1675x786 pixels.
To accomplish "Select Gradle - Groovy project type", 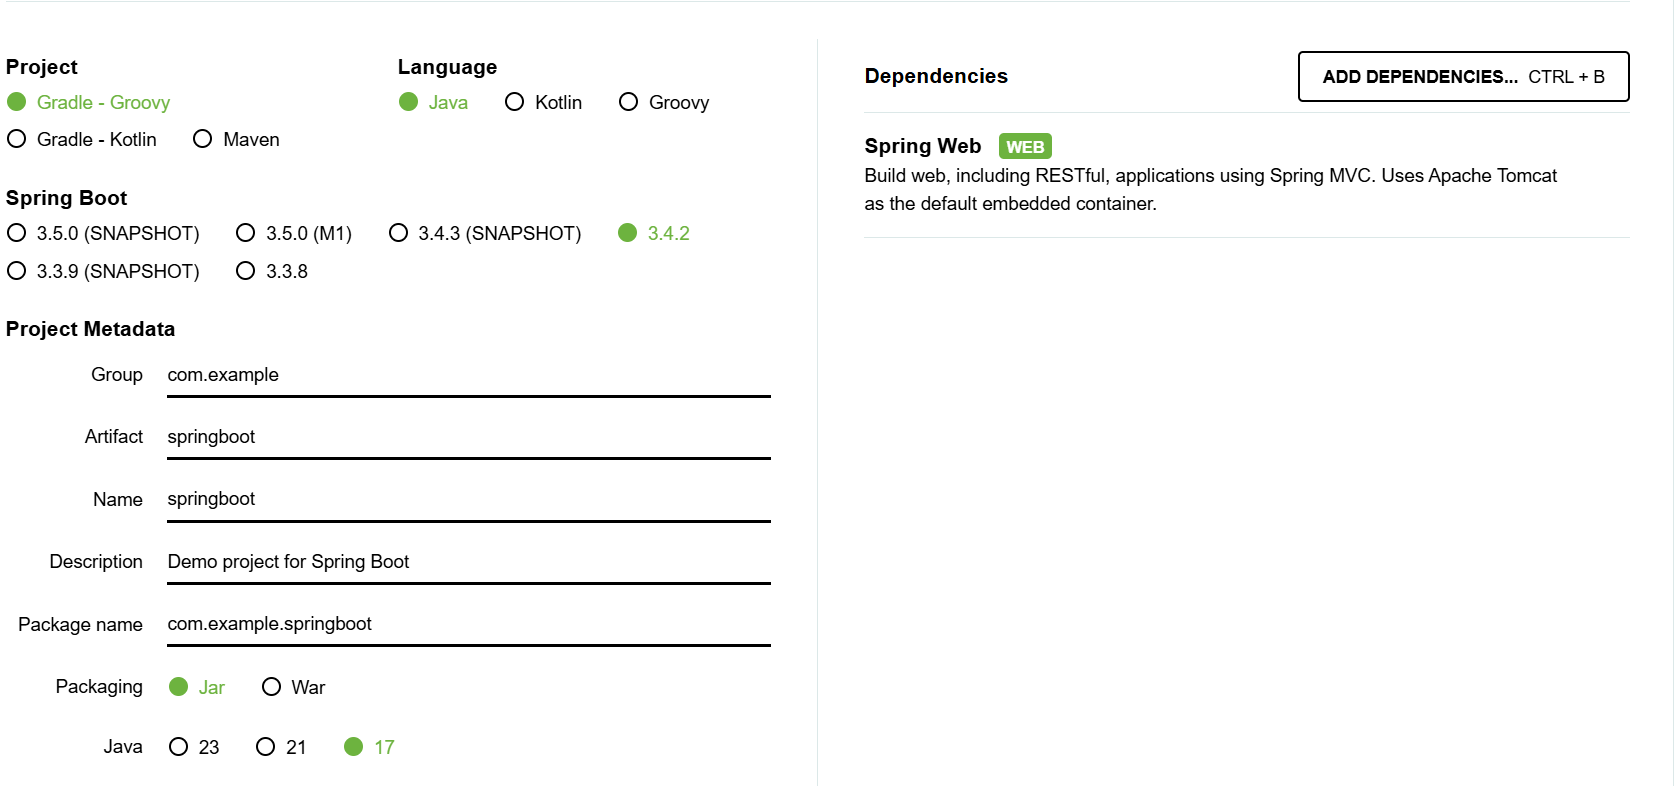I will click(88, 102).
